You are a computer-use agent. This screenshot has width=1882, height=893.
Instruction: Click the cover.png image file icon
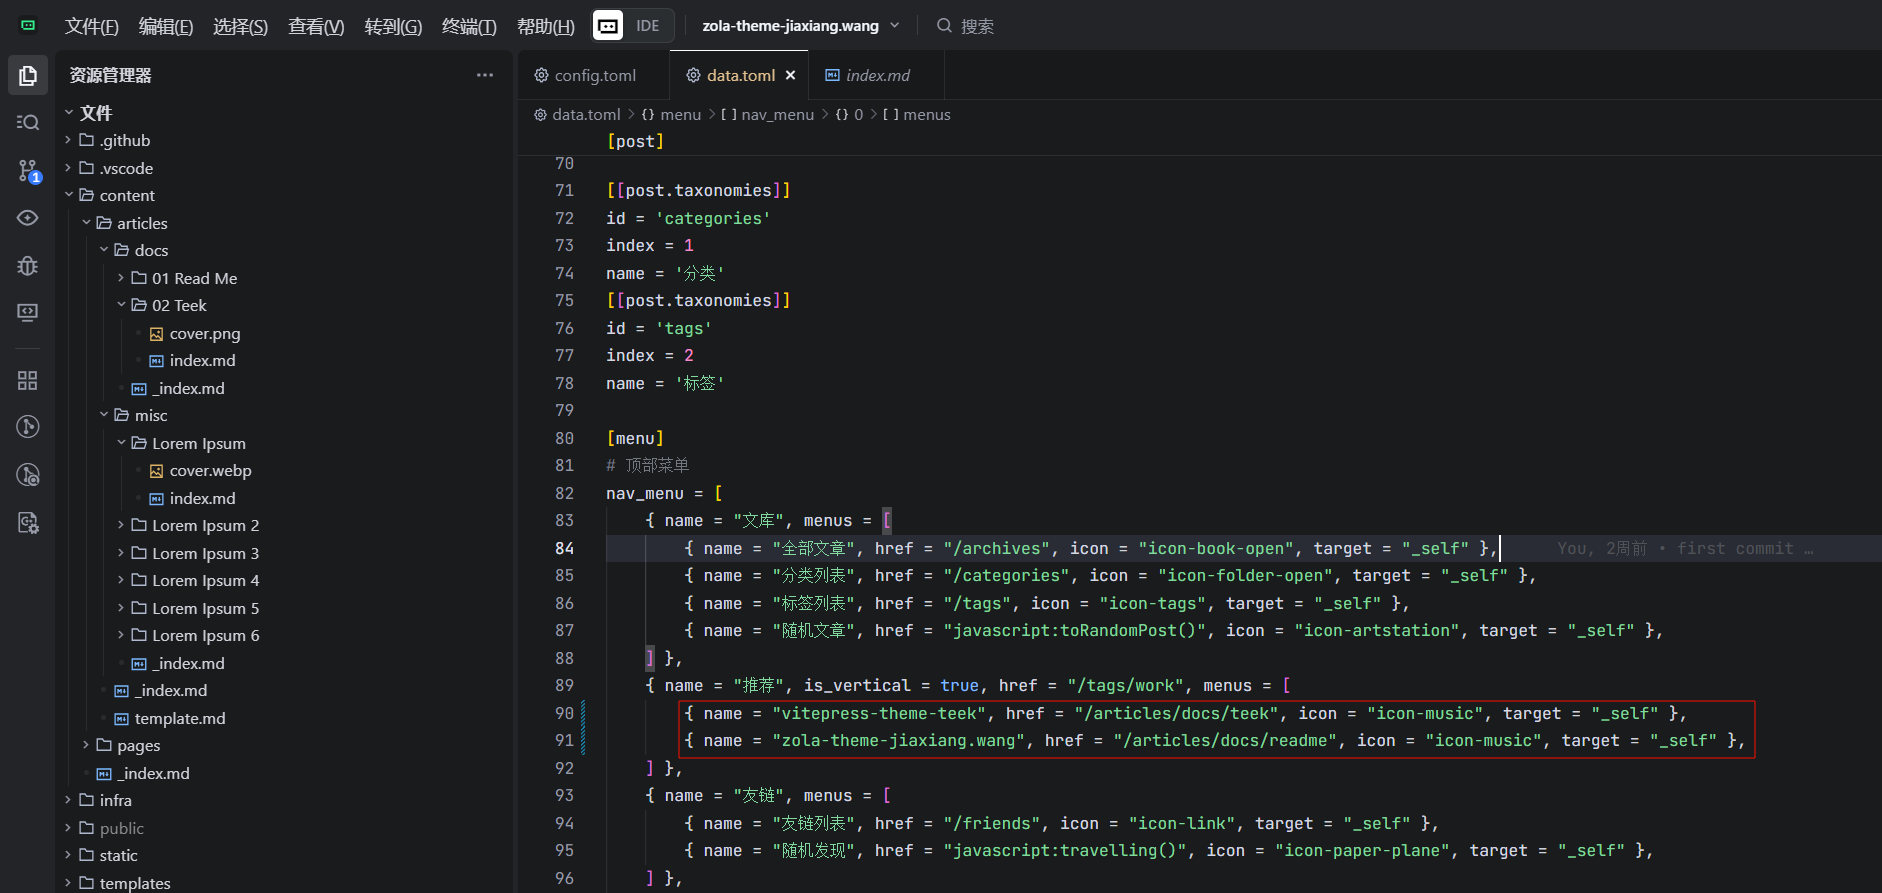pos(156,334)
